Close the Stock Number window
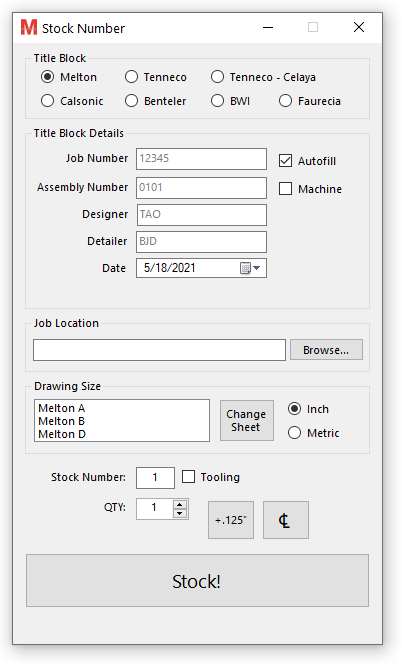Image resolution: width=402 pixels, height=664 pixels. click(x=359, y=28)
